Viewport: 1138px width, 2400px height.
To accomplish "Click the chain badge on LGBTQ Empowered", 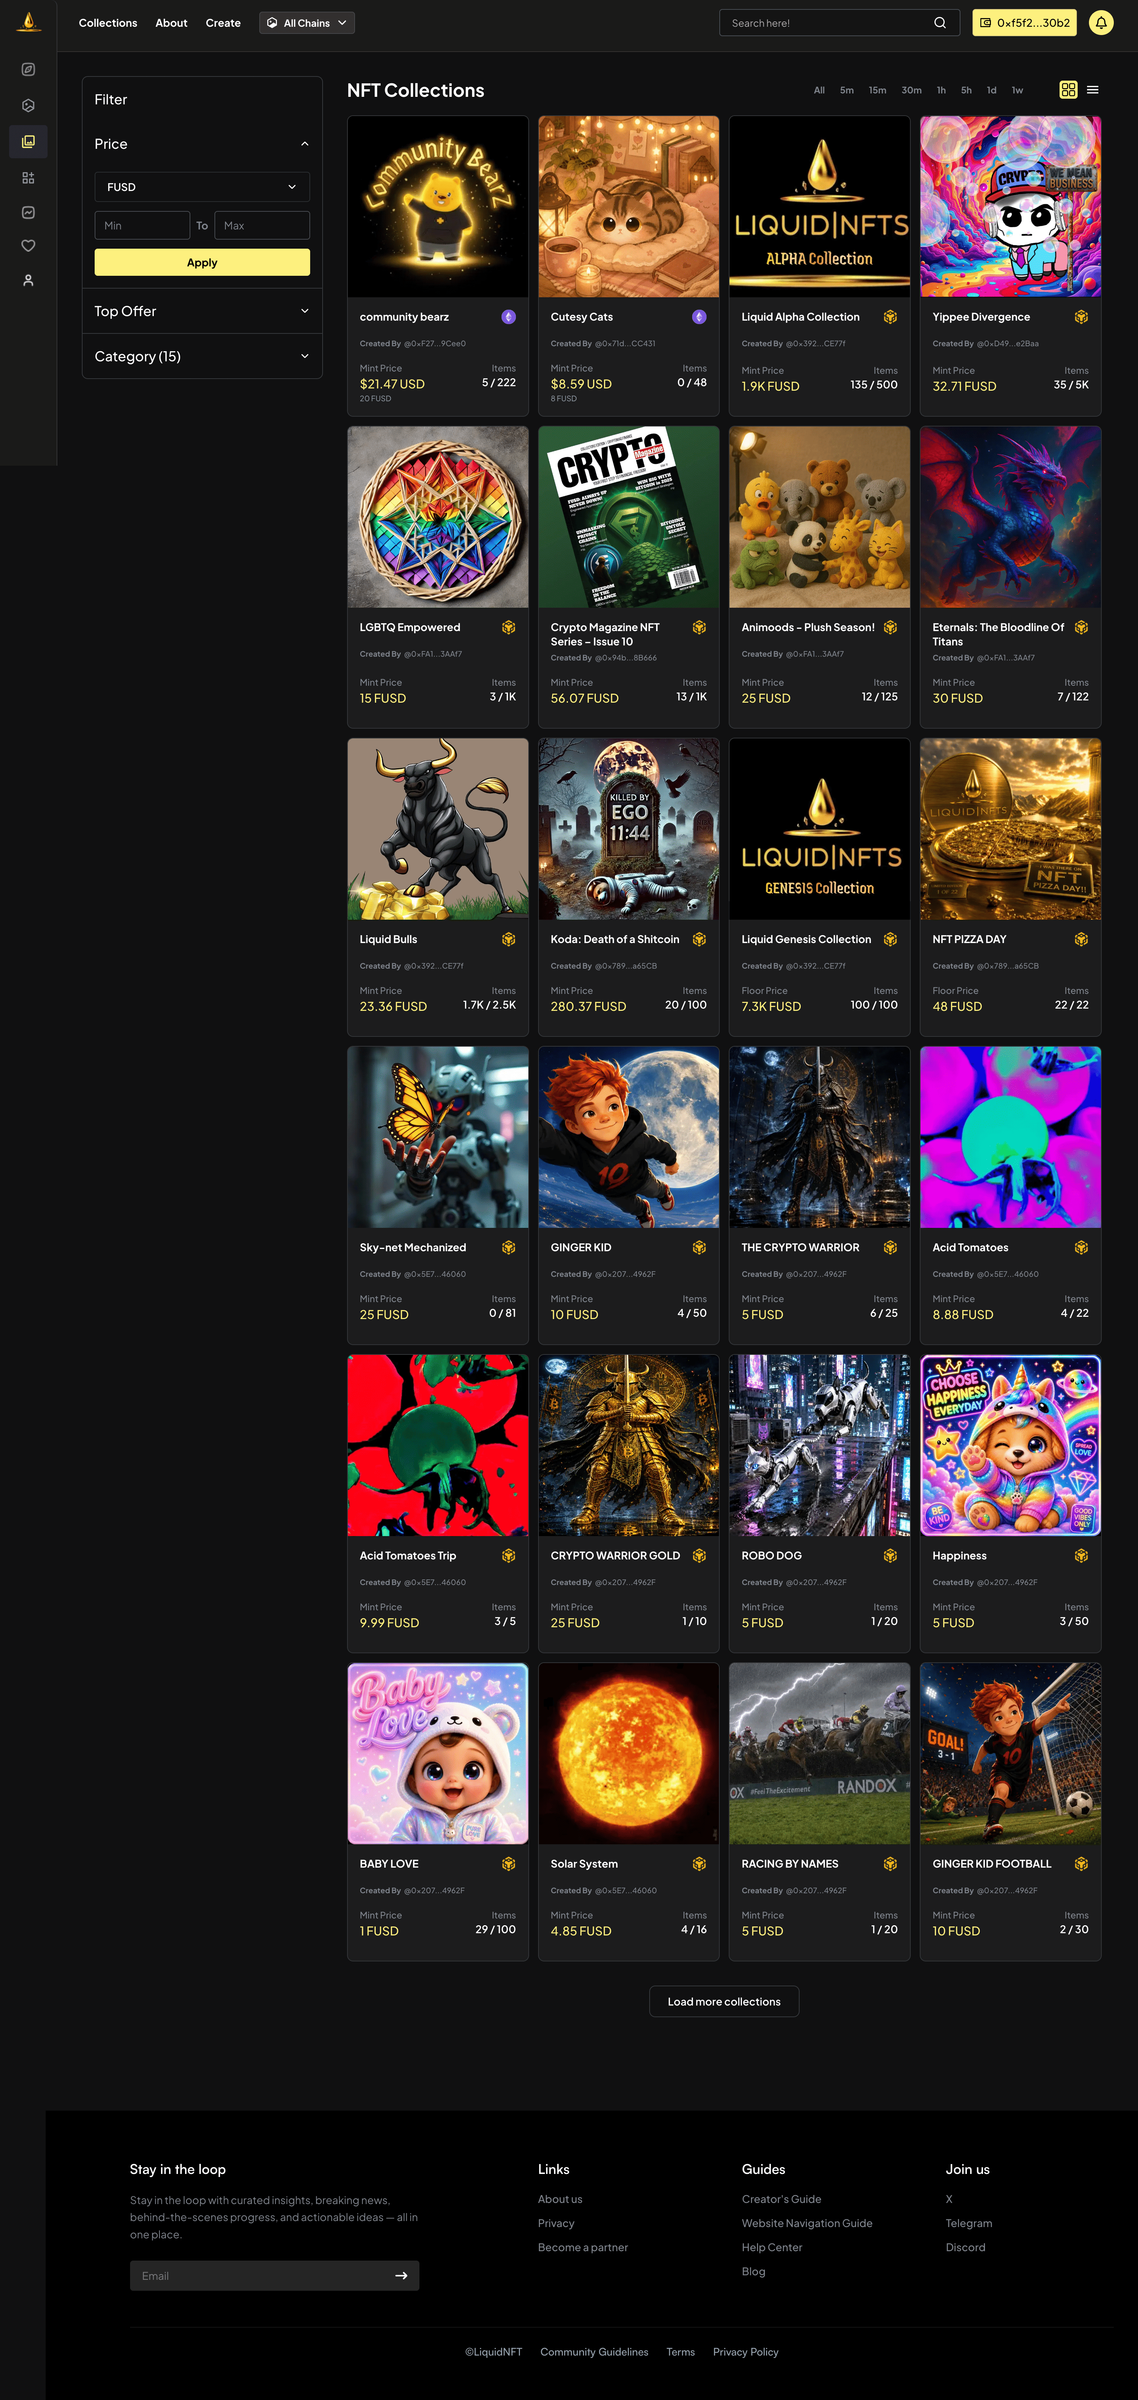I will click(508, 627).
